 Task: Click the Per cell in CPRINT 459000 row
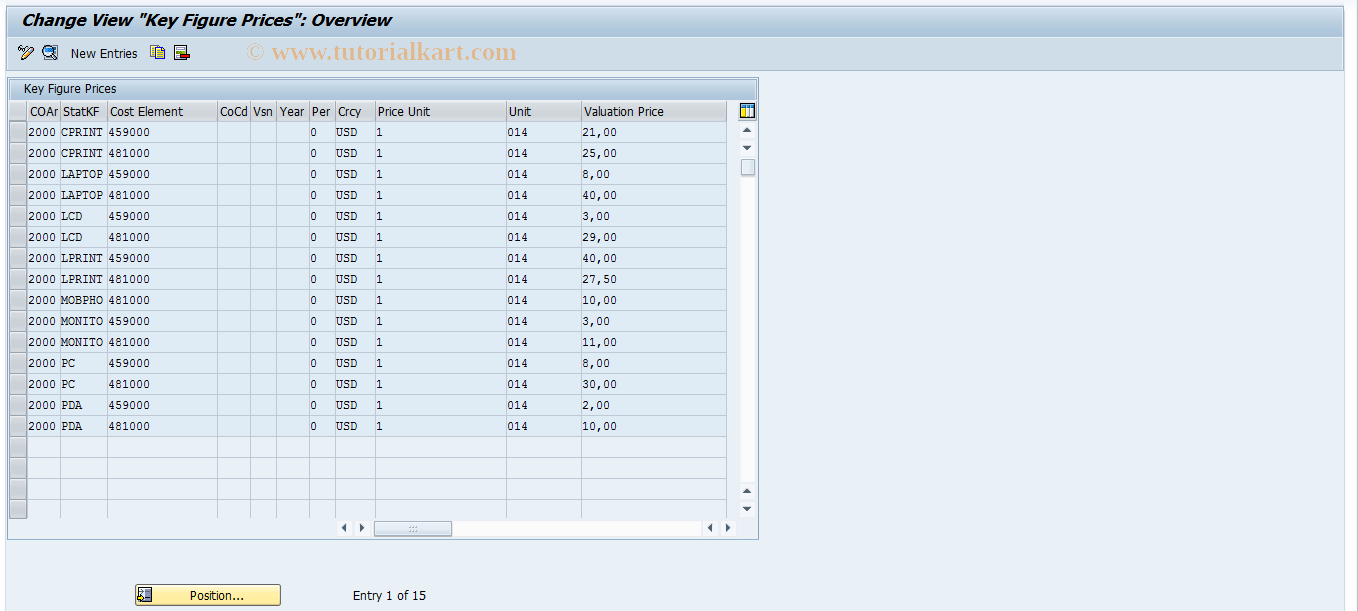(322, 132)
